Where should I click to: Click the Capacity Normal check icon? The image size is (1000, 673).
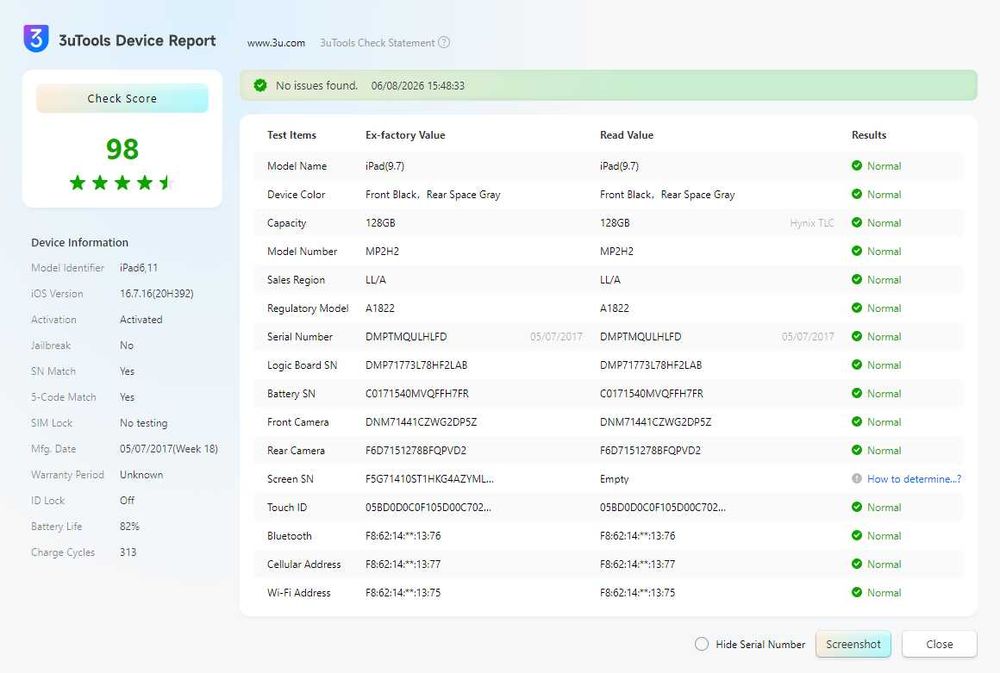coord(857,223)
